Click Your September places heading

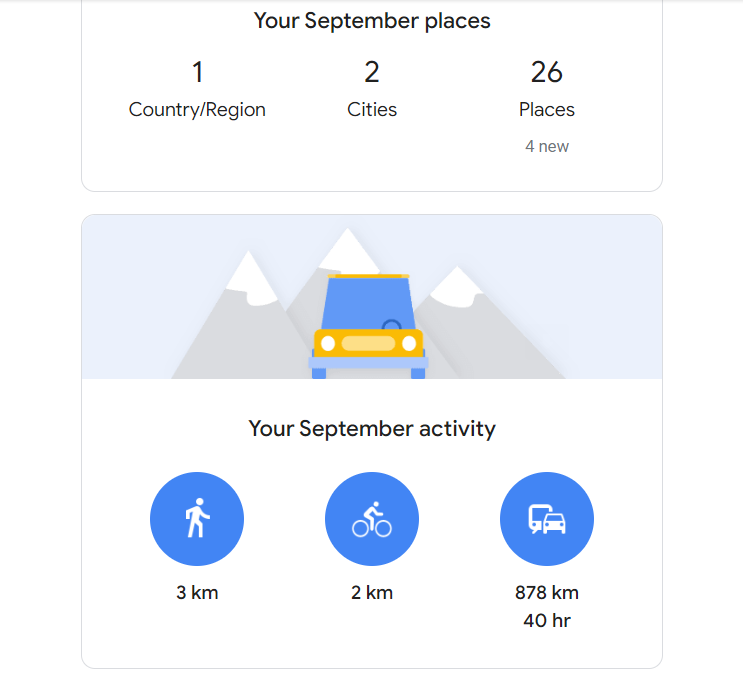click(372, 21)
